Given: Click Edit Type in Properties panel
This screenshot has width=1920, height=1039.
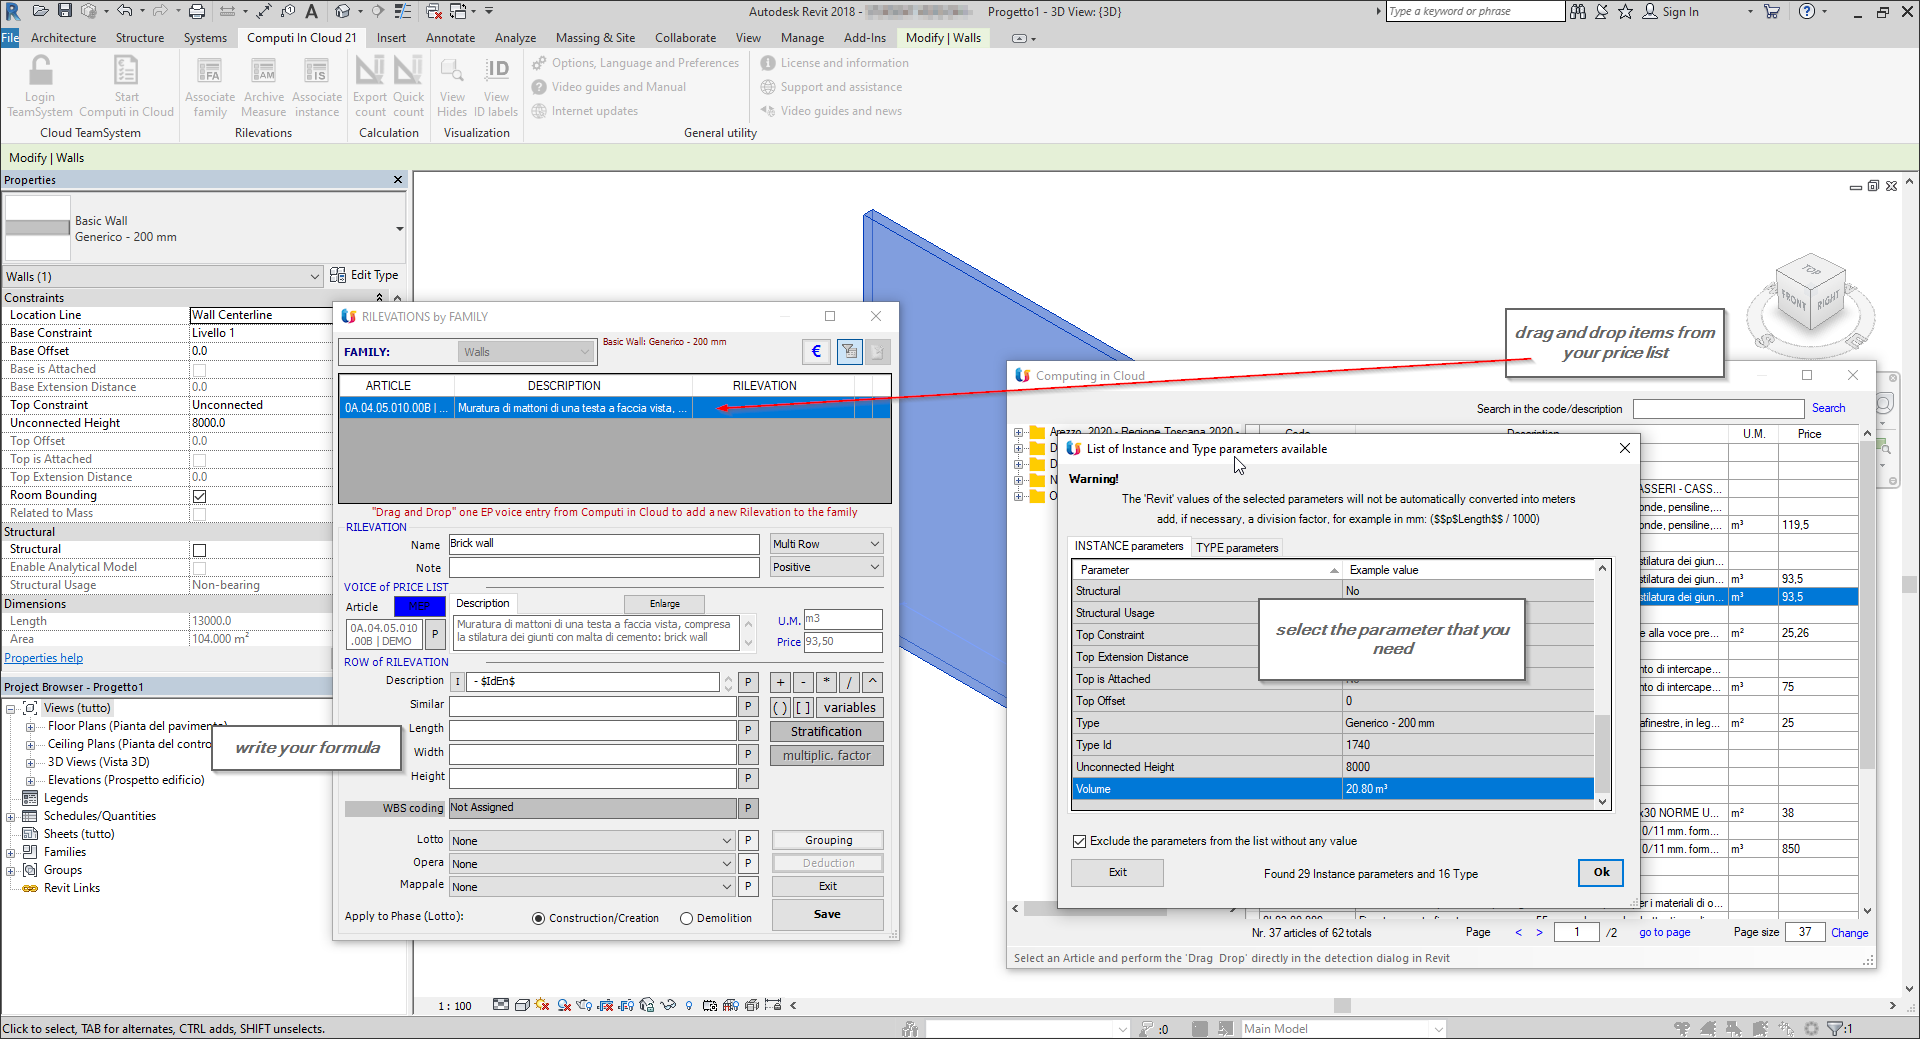Looking at the screenshot, I should coord(364,275).
